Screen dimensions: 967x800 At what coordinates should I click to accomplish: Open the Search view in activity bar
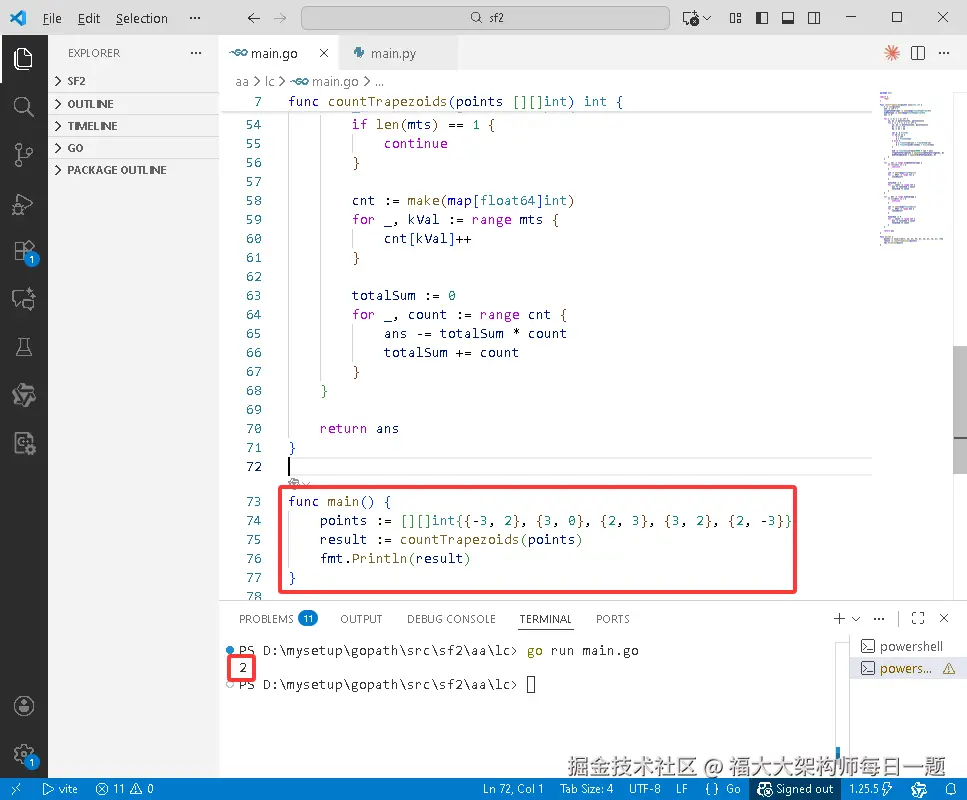point(23,107)
